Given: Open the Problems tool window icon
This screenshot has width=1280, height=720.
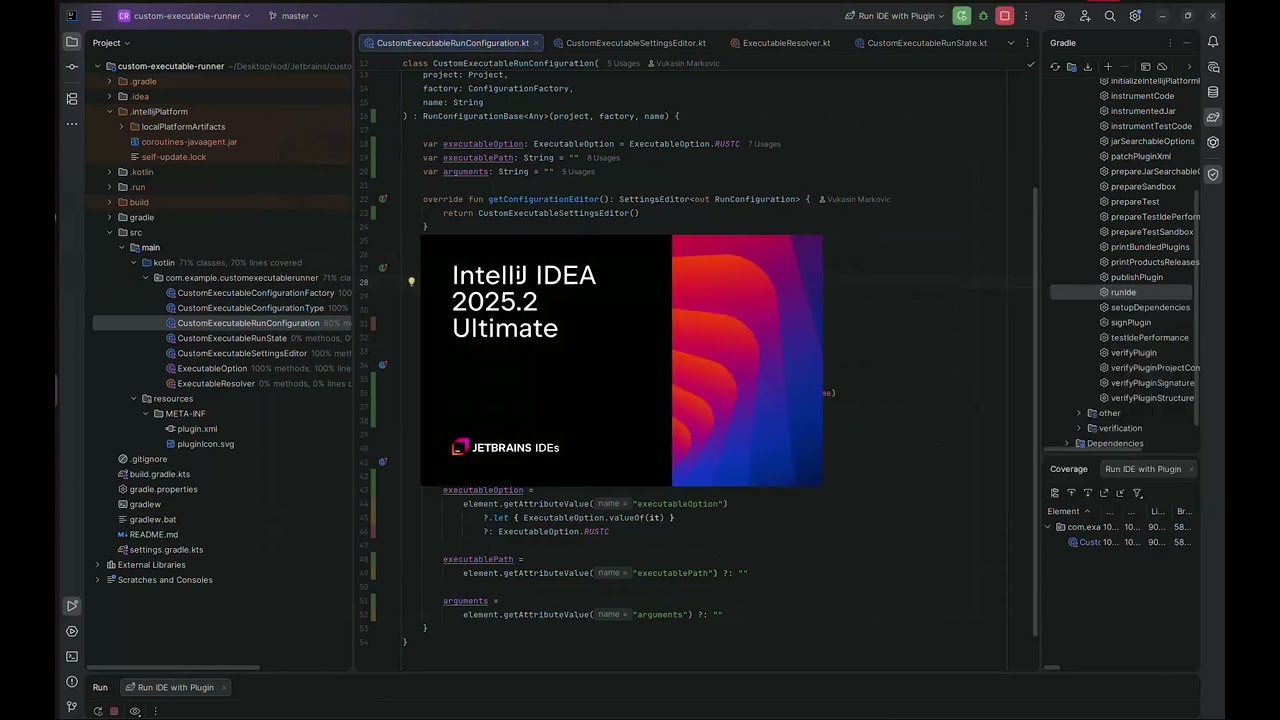Looking at the screenshot, I should [72, 682].
